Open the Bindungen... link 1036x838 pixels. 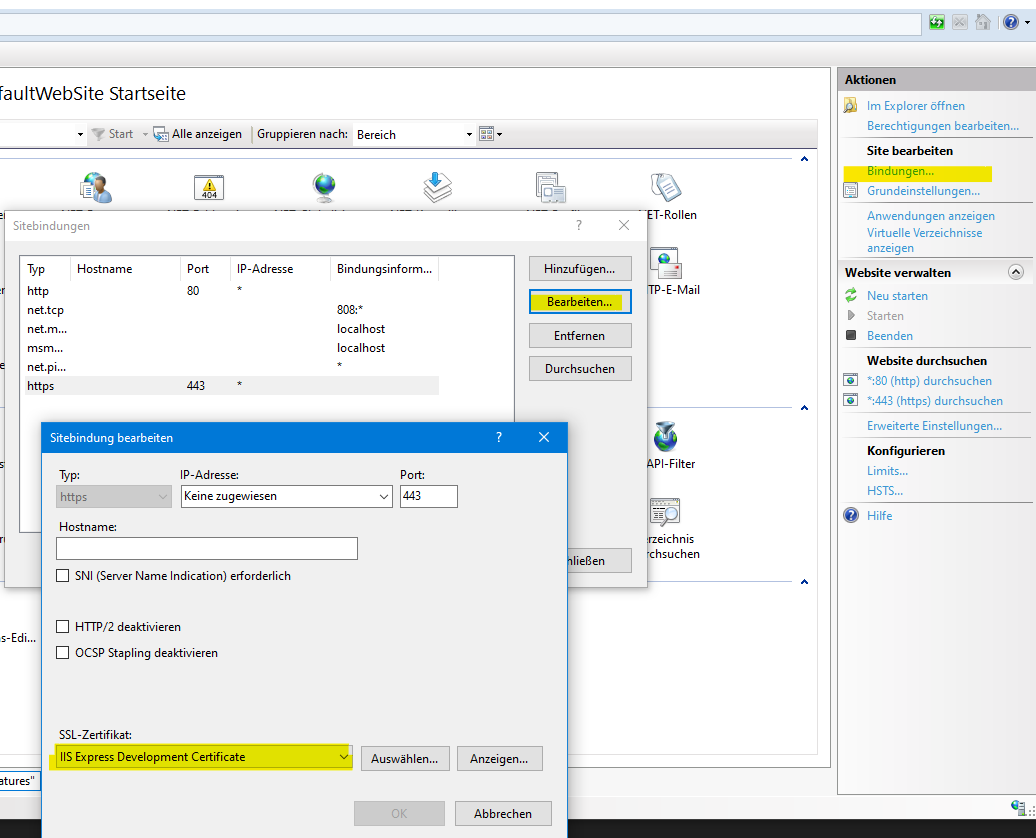pyautogui.click(x=900, y=171)
